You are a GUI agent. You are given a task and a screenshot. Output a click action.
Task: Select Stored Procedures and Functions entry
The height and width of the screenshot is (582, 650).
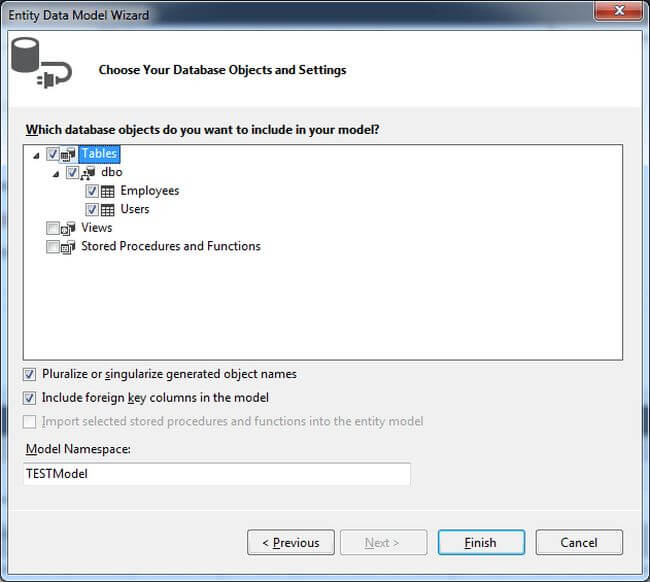pos(171,246)
